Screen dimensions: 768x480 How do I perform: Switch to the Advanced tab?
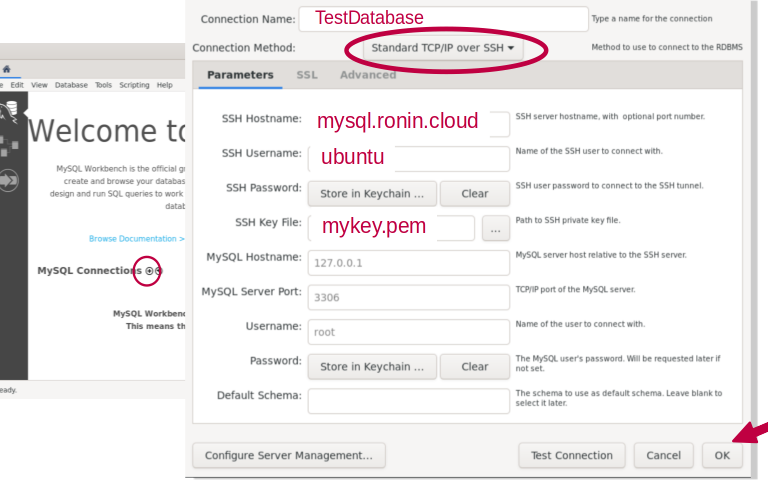coord(368,75)
